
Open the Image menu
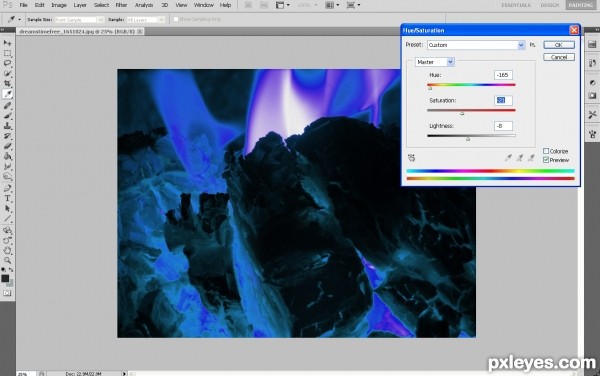tap(59, 5)
